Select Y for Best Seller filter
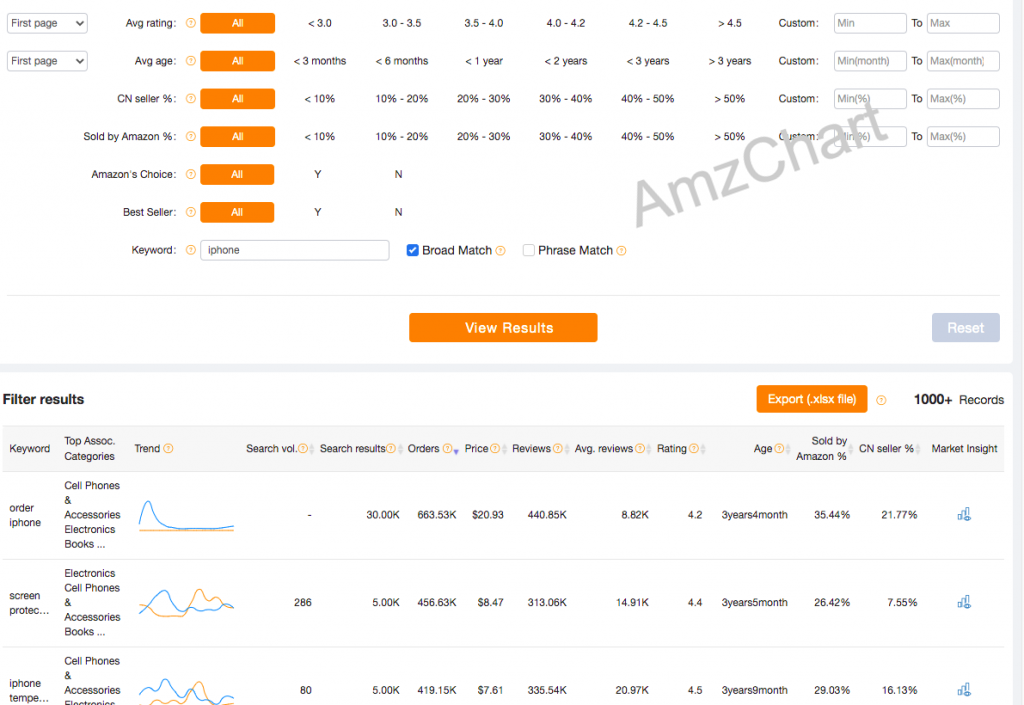Image resolution: width=1024 pixels, height=705 pixels. pos(317,212)
